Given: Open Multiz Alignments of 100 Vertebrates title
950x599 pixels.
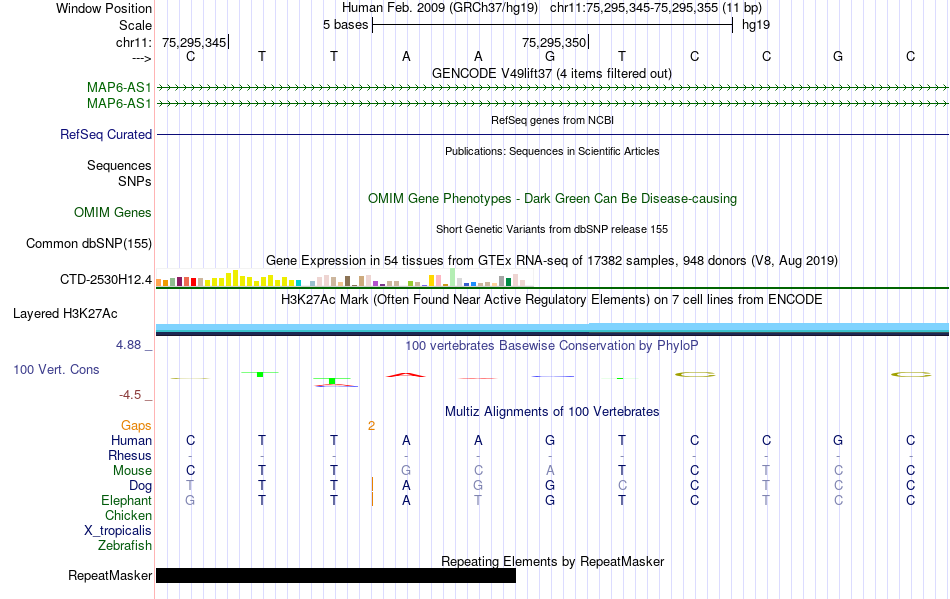Looking at the screenshot, I should tap(552, 411).
